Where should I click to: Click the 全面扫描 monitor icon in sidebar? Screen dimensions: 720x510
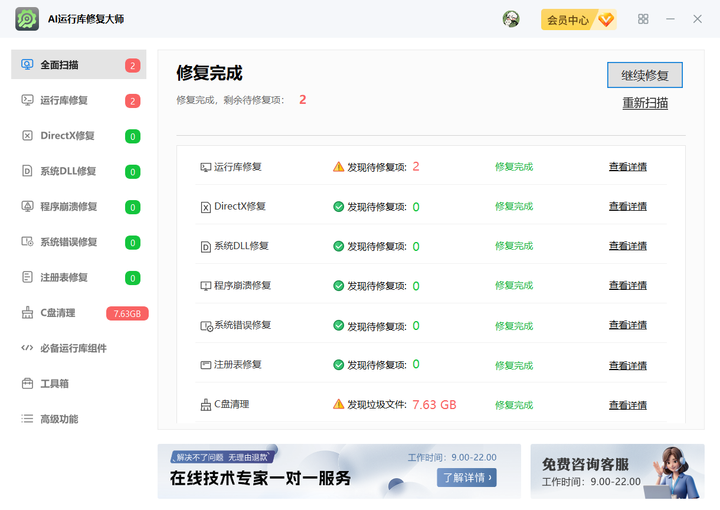(27, 64)
